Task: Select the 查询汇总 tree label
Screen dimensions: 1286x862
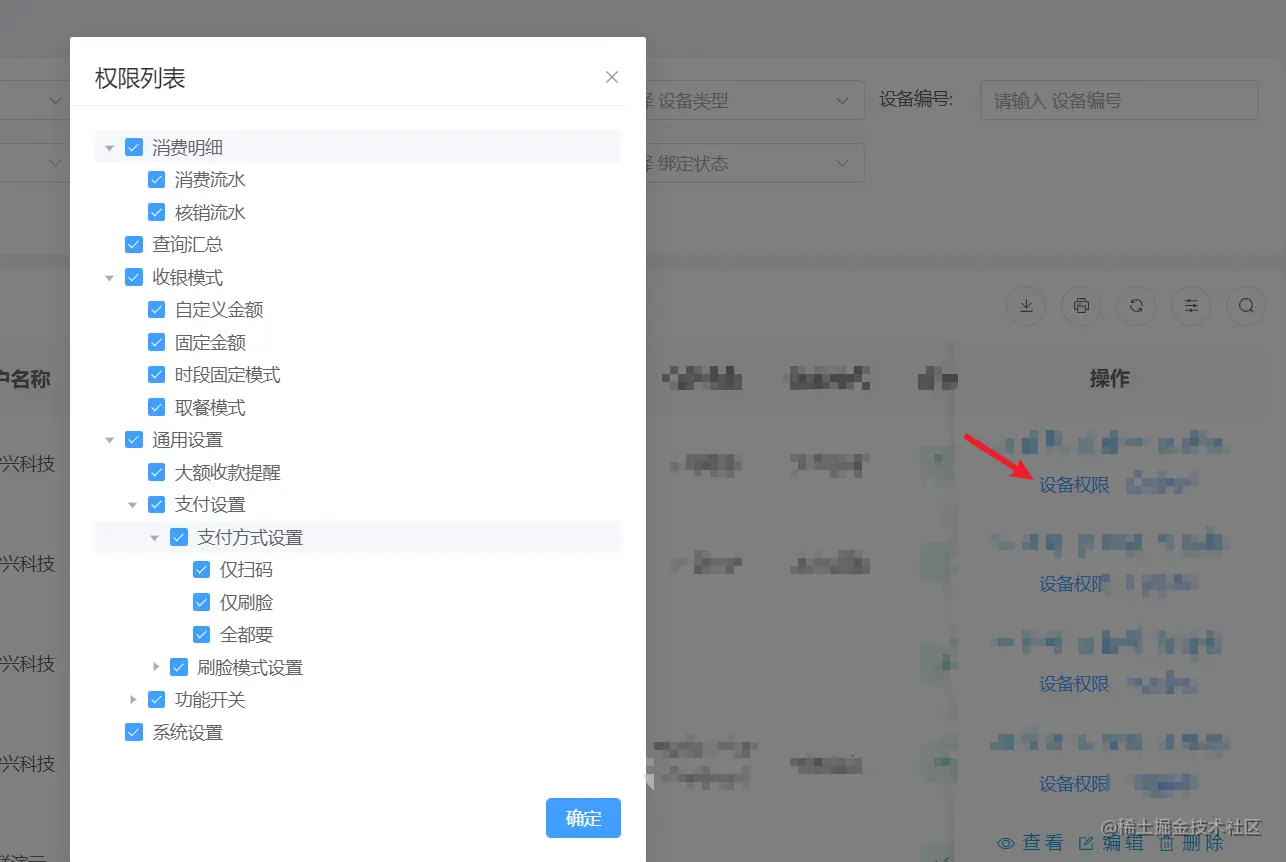Action: click(x=187, y=244)
